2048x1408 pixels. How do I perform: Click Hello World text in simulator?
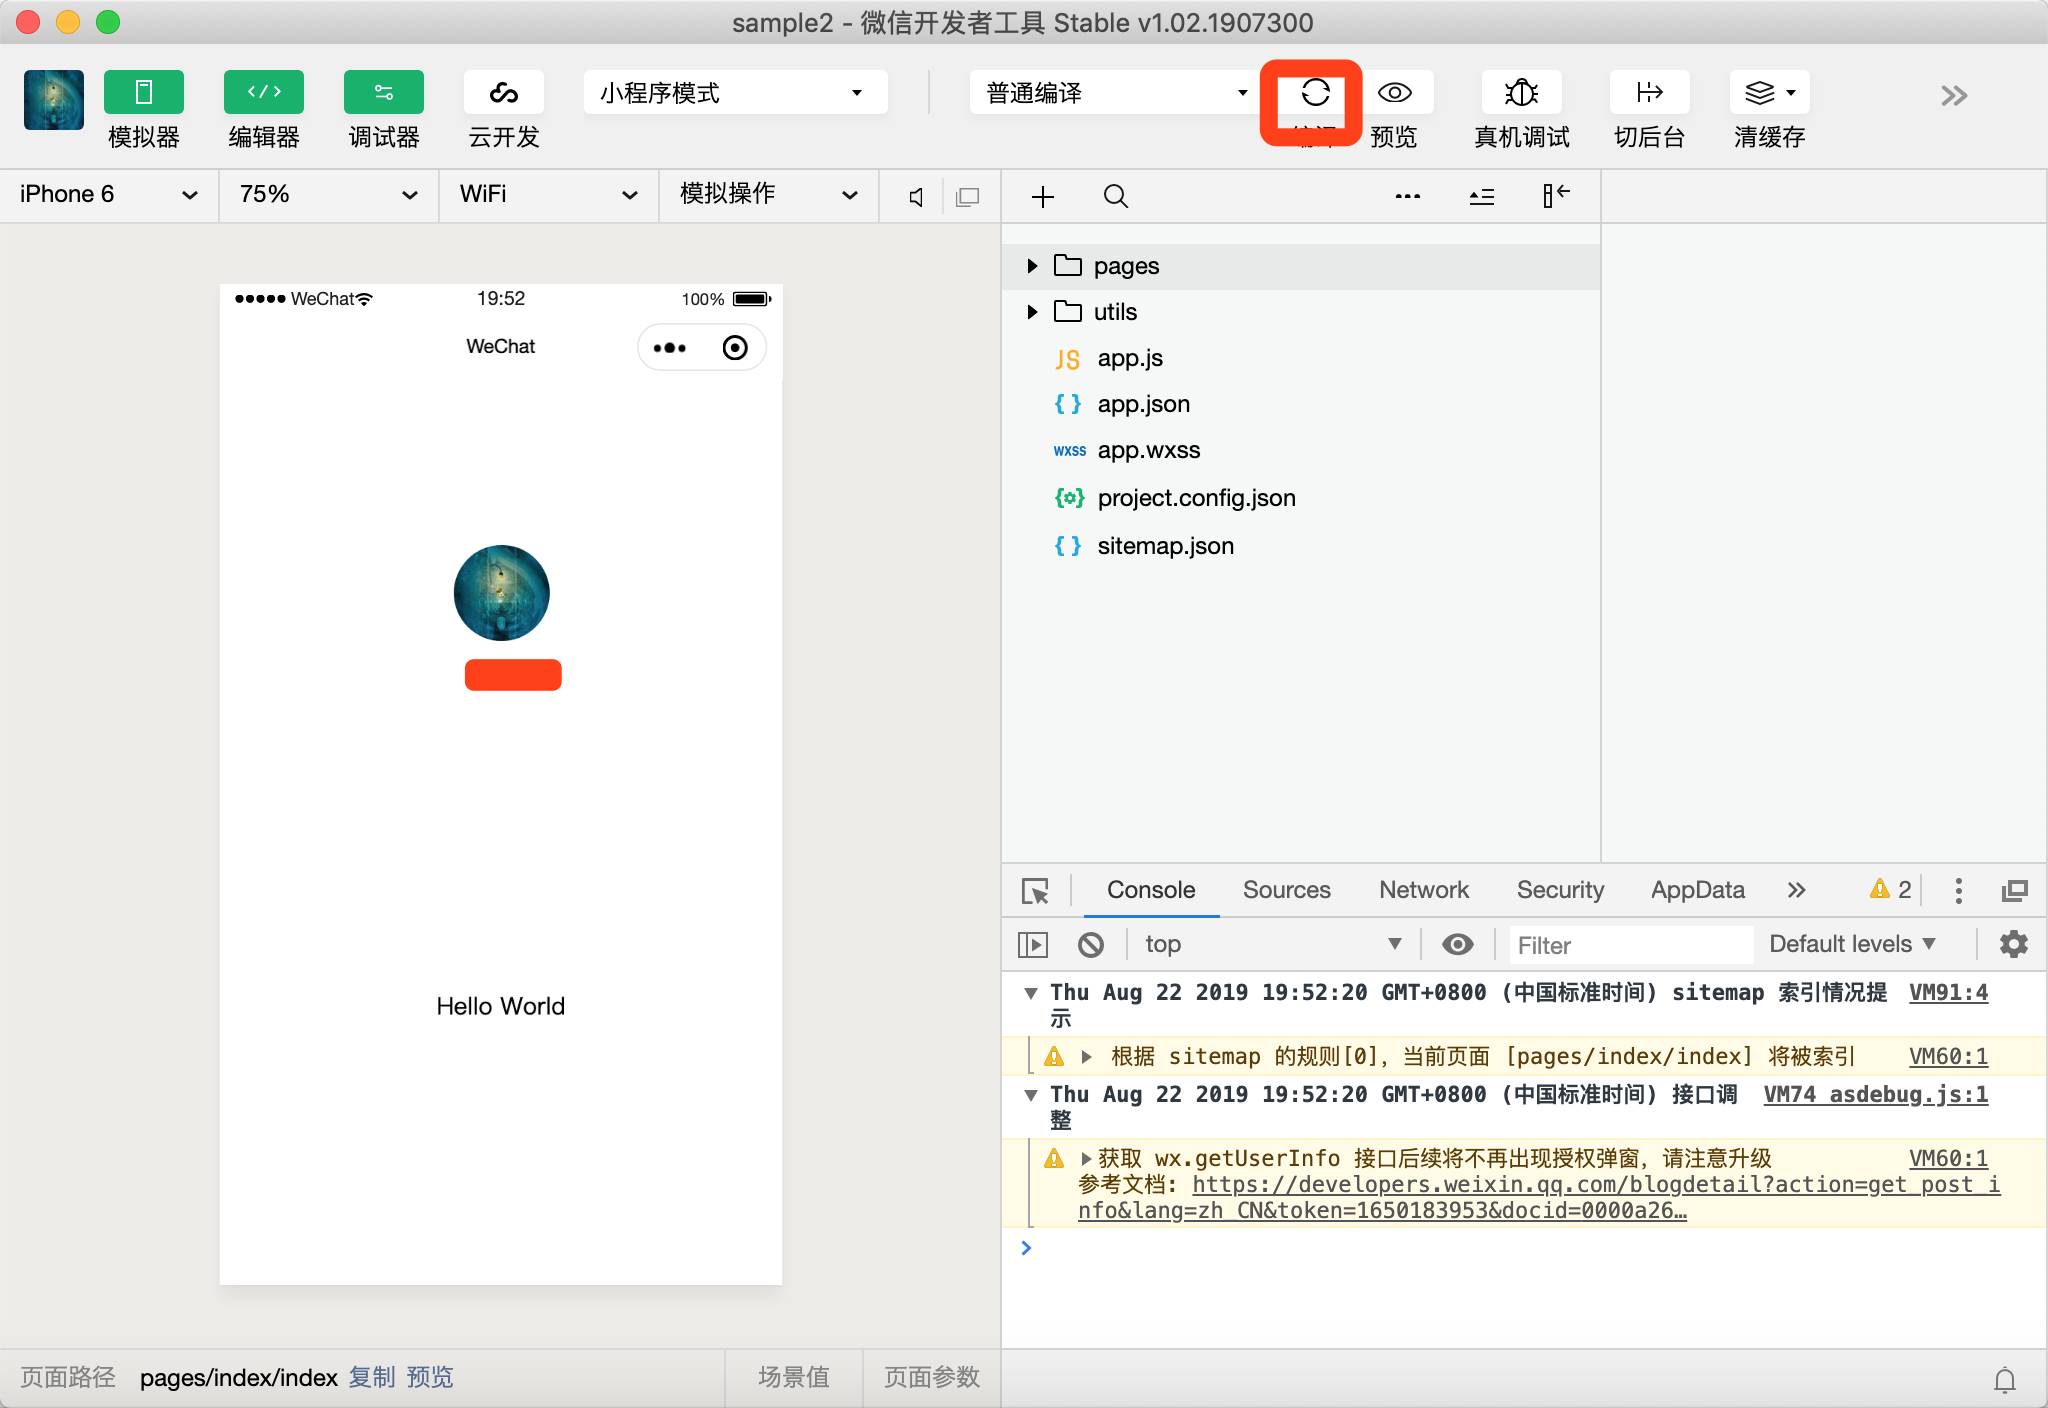tap(501, 1006)
